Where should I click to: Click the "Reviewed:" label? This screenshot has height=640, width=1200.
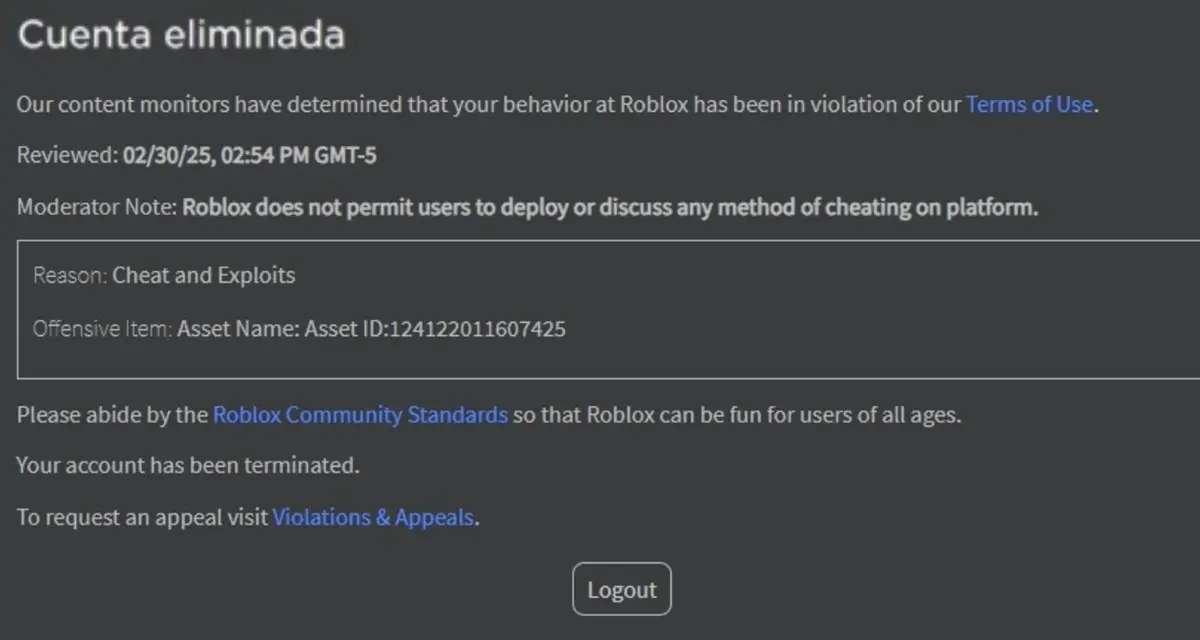pyautogui.click(x=67, y=156)
